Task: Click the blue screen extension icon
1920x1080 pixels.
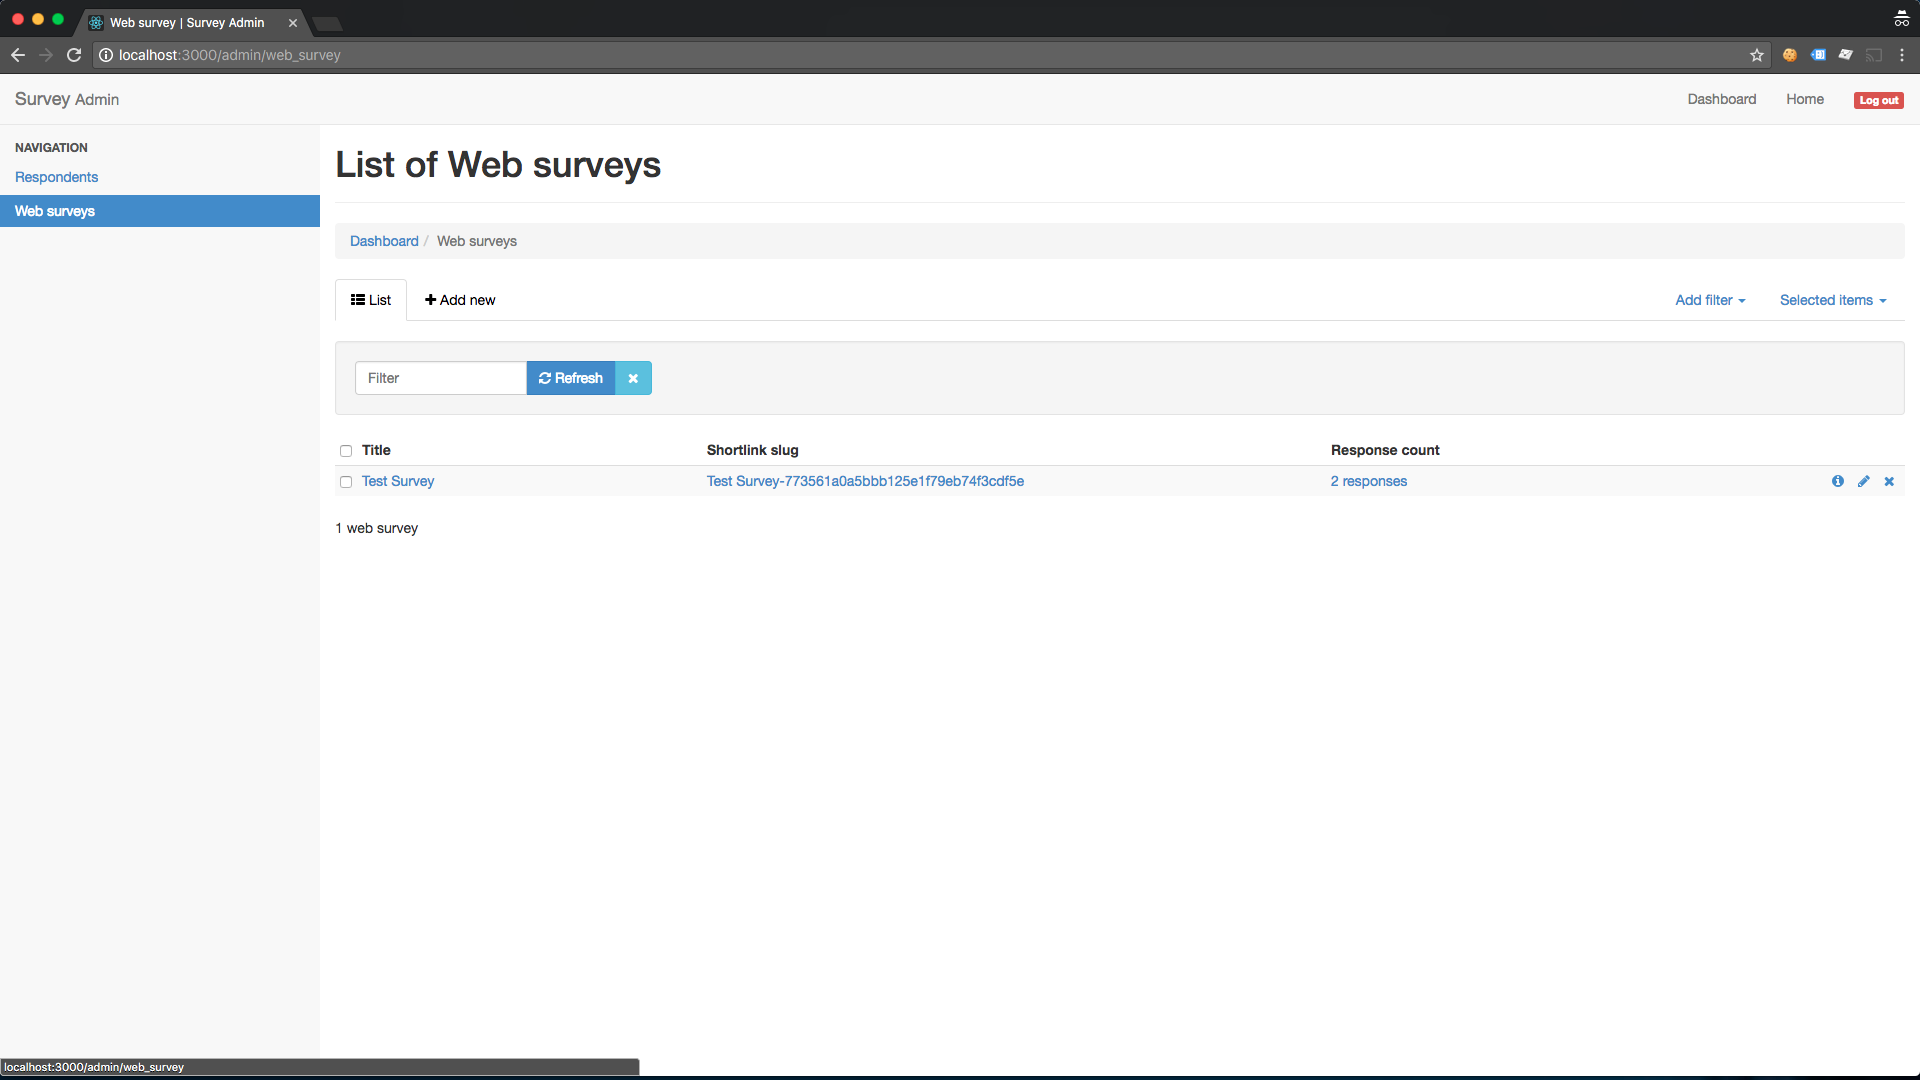Action: (1818, 55)
